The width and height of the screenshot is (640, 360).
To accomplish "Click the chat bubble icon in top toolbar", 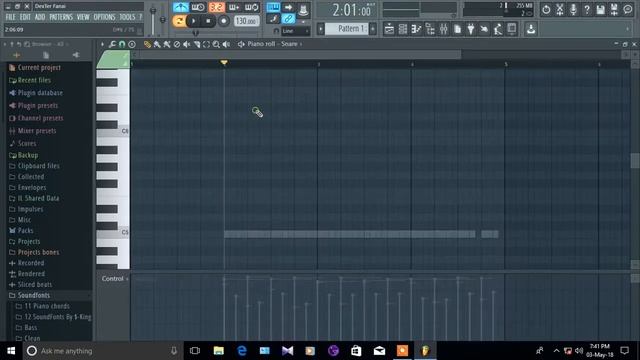I will click(628, 9).
